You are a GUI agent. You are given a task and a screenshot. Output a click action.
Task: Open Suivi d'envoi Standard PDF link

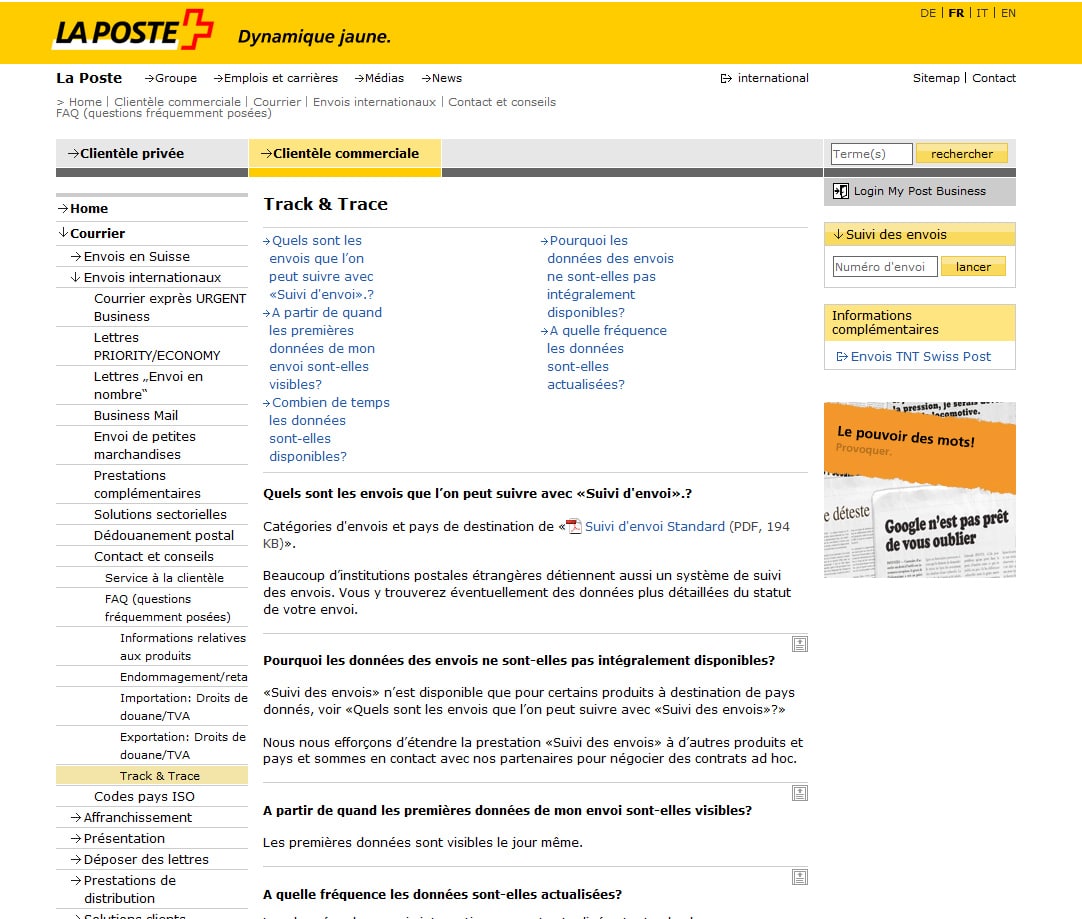coord(655,526)
